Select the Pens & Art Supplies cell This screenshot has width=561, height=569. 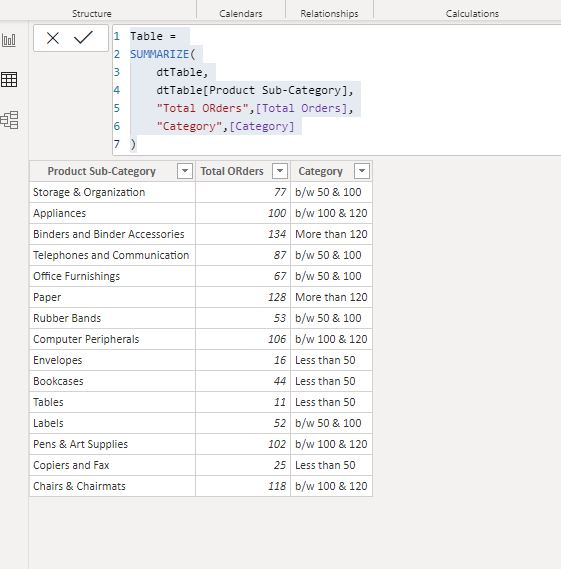pos(112,445)
